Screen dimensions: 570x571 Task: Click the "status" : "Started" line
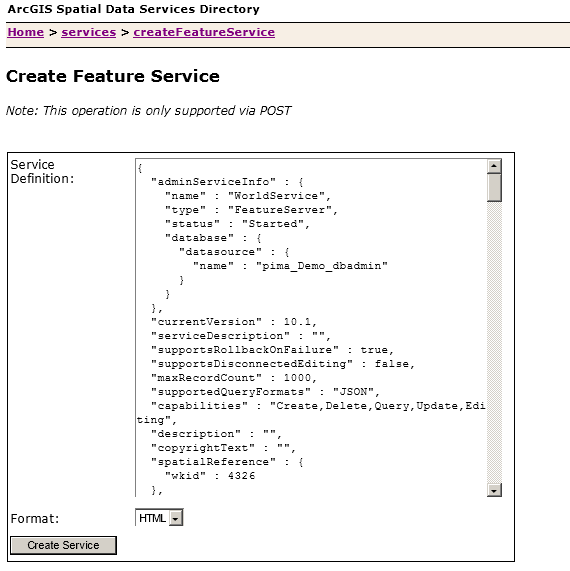point(237,224)
